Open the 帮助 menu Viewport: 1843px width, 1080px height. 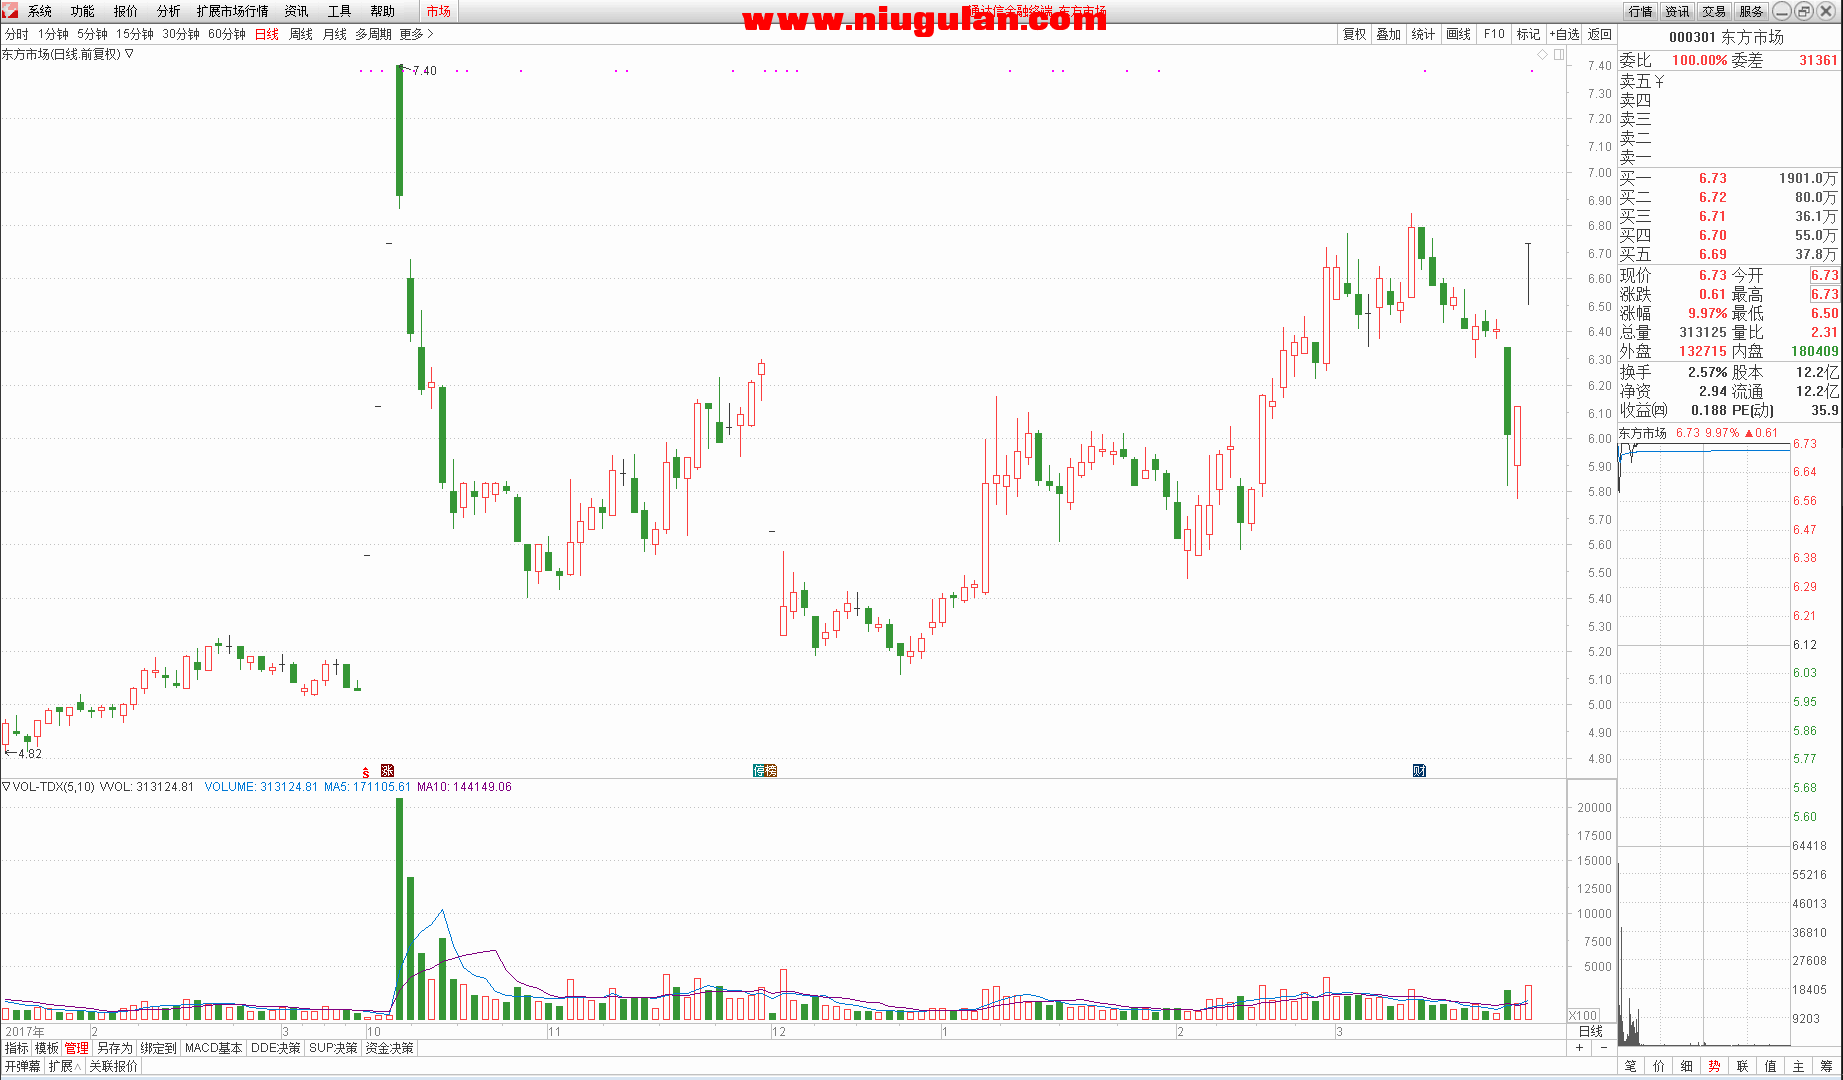point(383,11)
